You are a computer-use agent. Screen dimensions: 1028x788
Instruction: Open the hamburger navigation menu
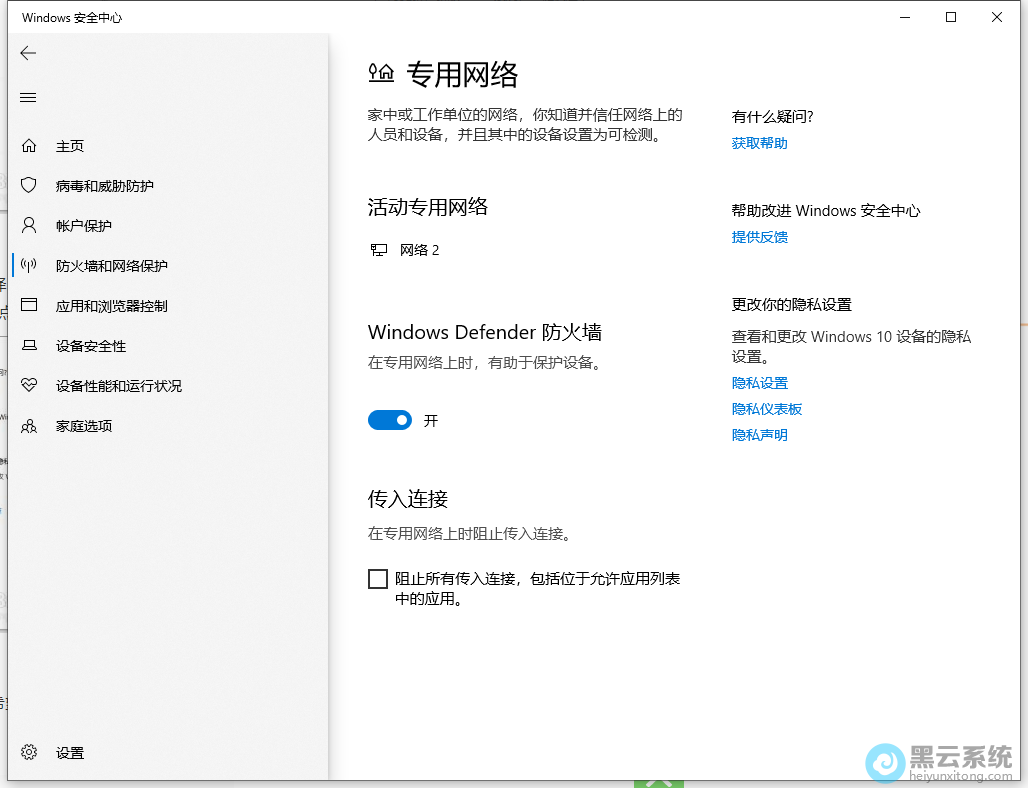point(28,97)
